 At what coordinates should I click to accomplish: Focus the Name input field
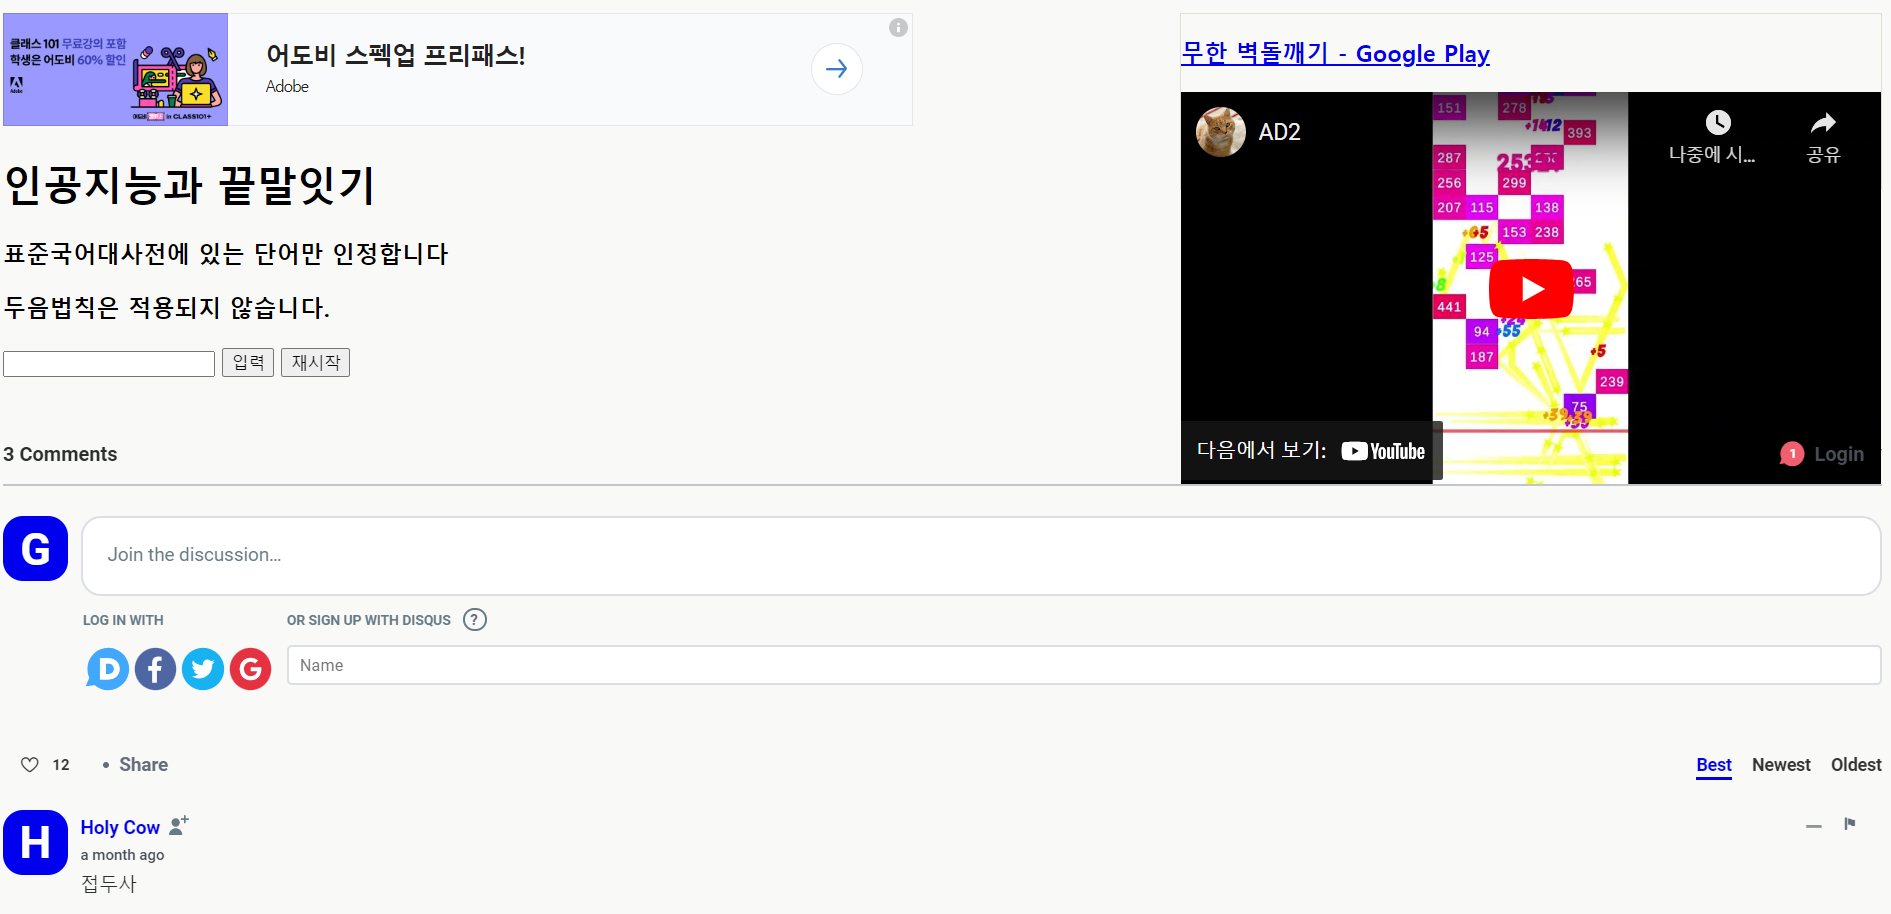[1084, 665]
